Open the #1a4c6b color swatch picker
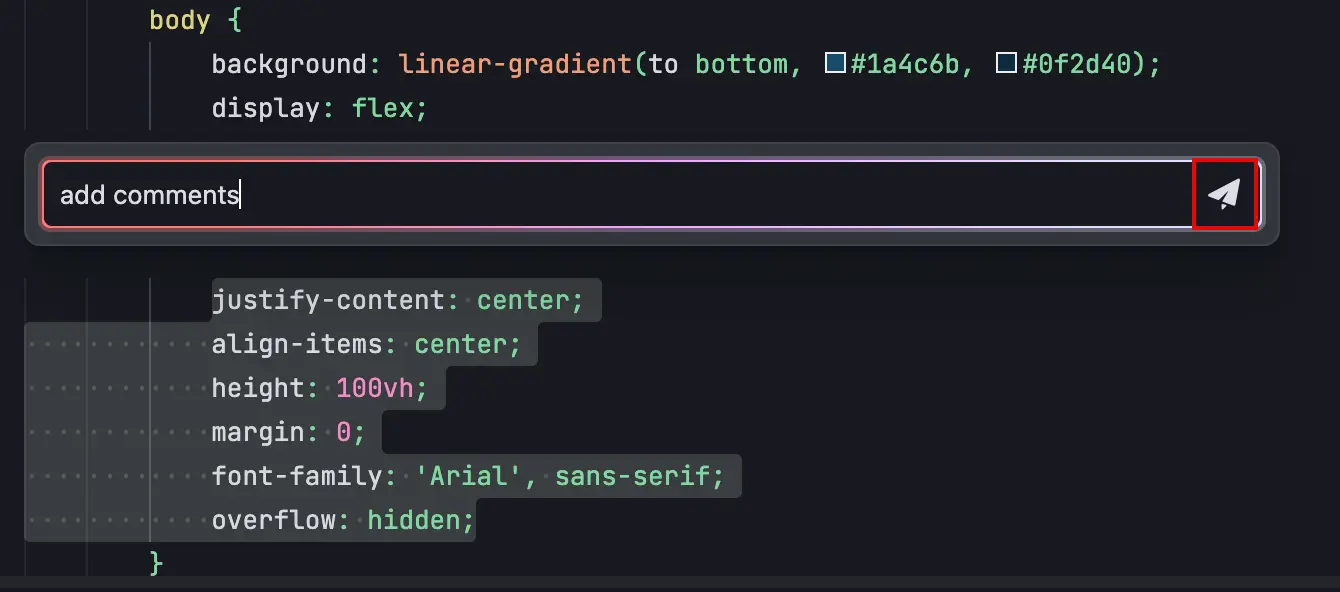Viewport: 1340px width, 592px height. coord(834,64)
